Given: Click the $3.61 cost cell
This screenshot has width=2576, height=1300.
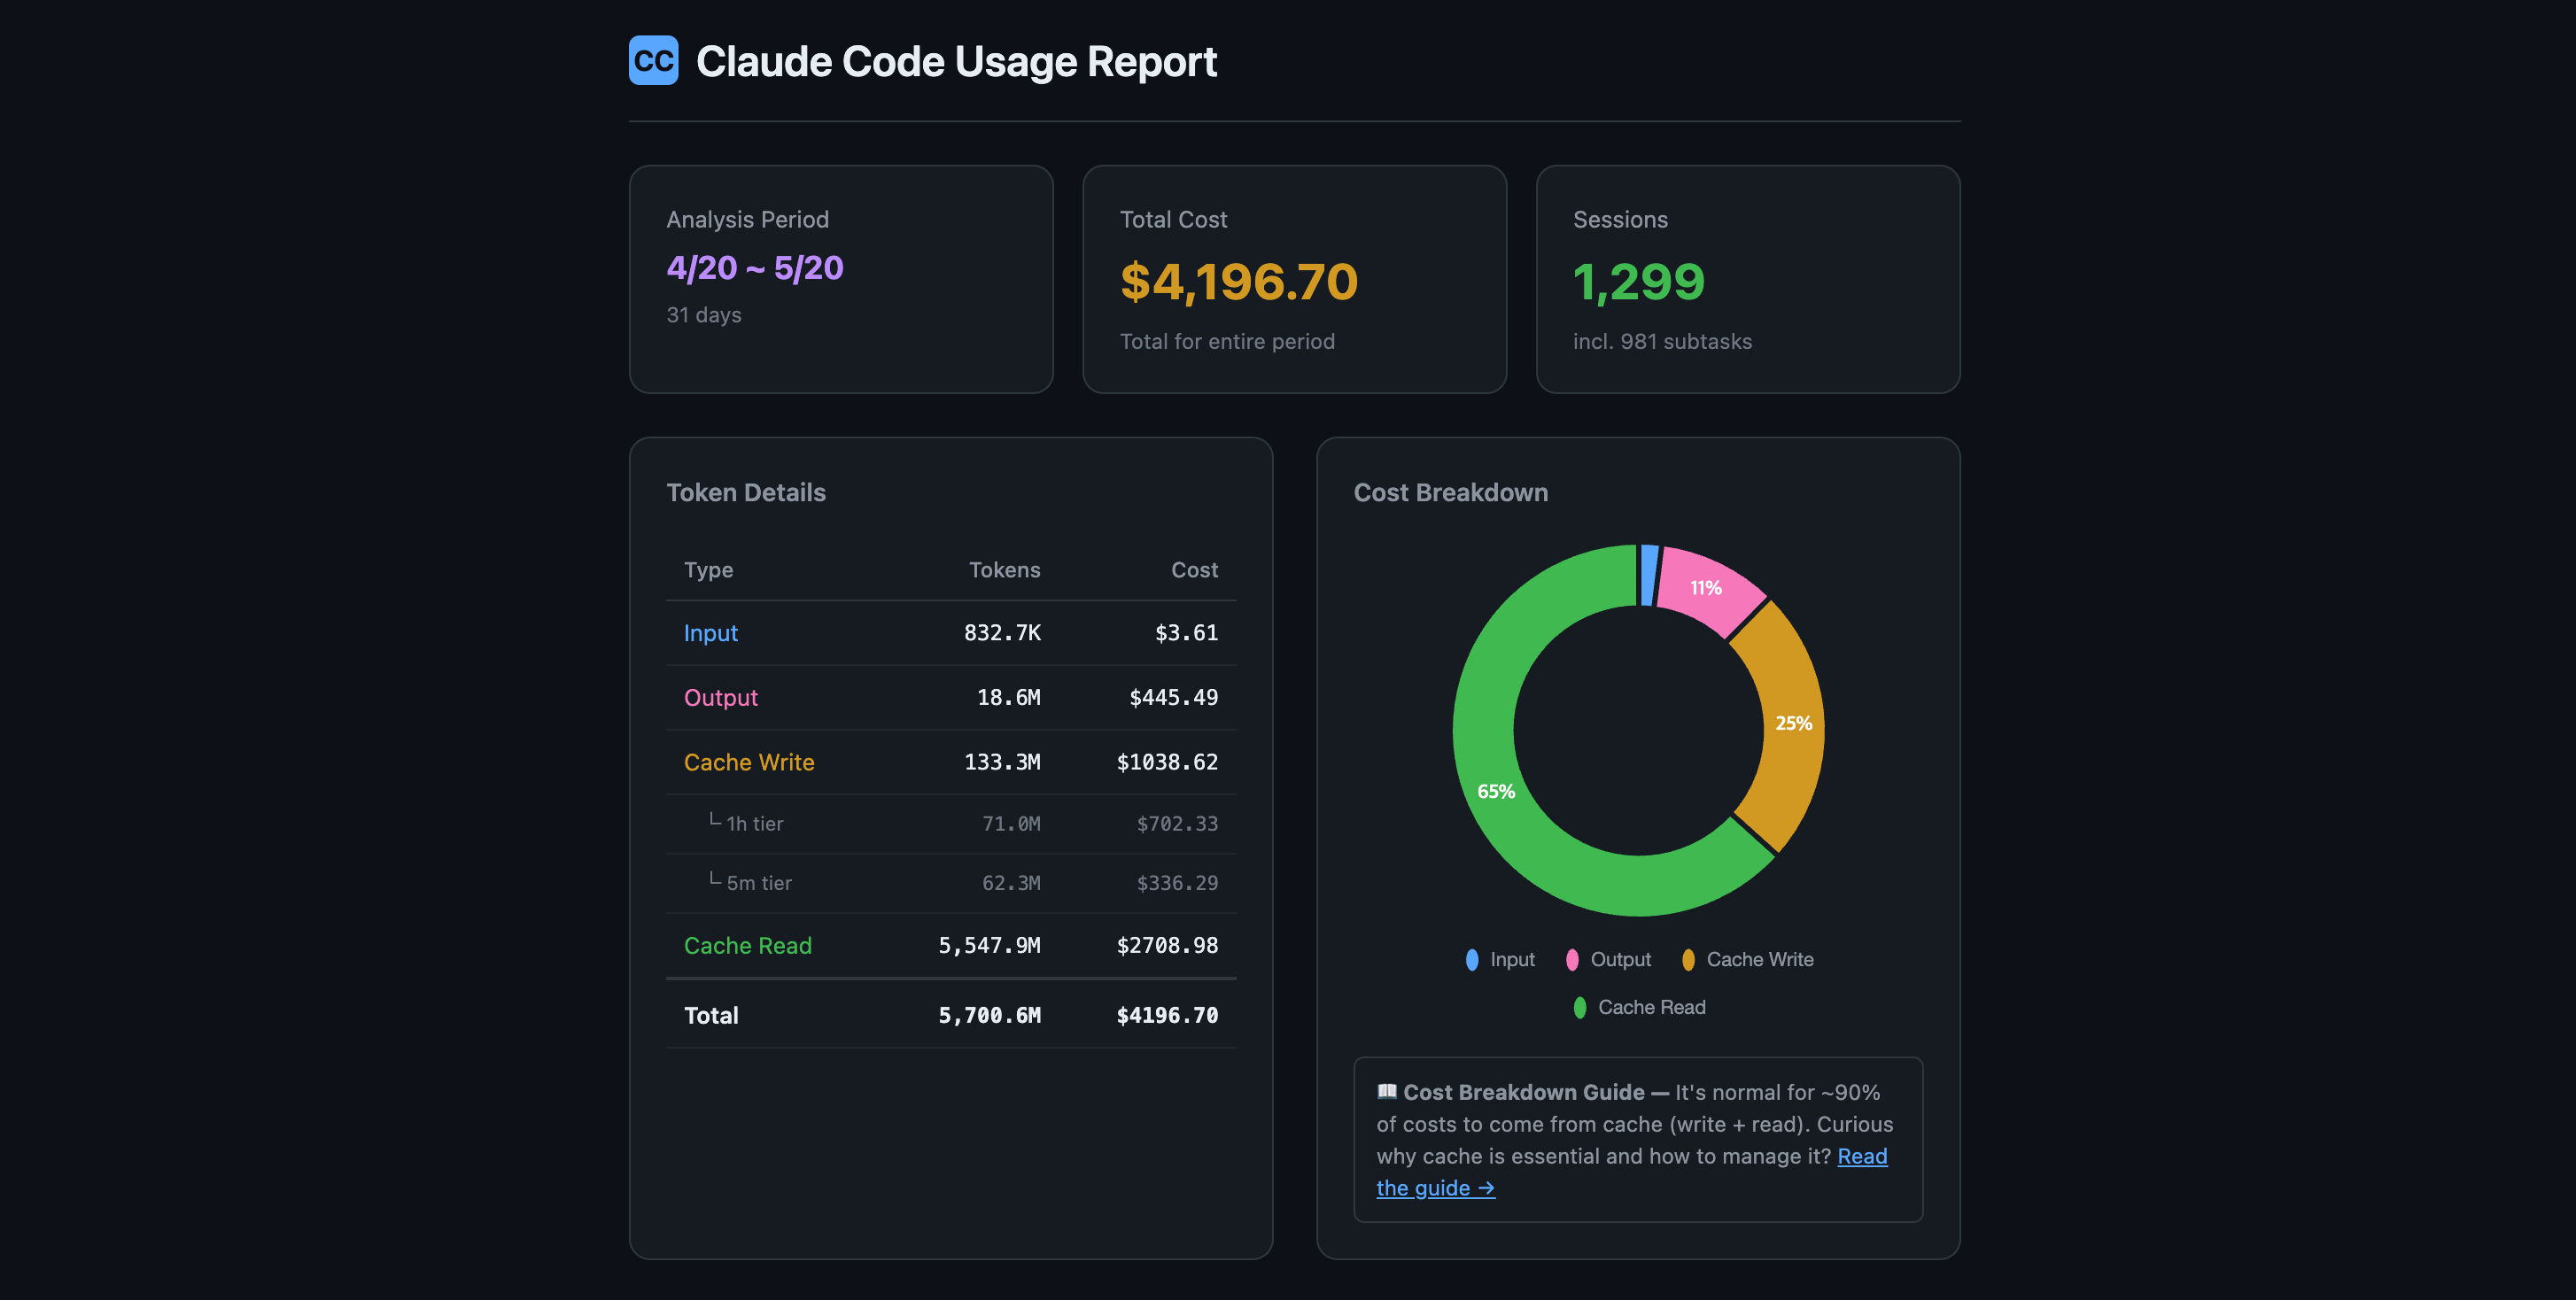Looking at the screenshot, I should [x=1186, y=633].
